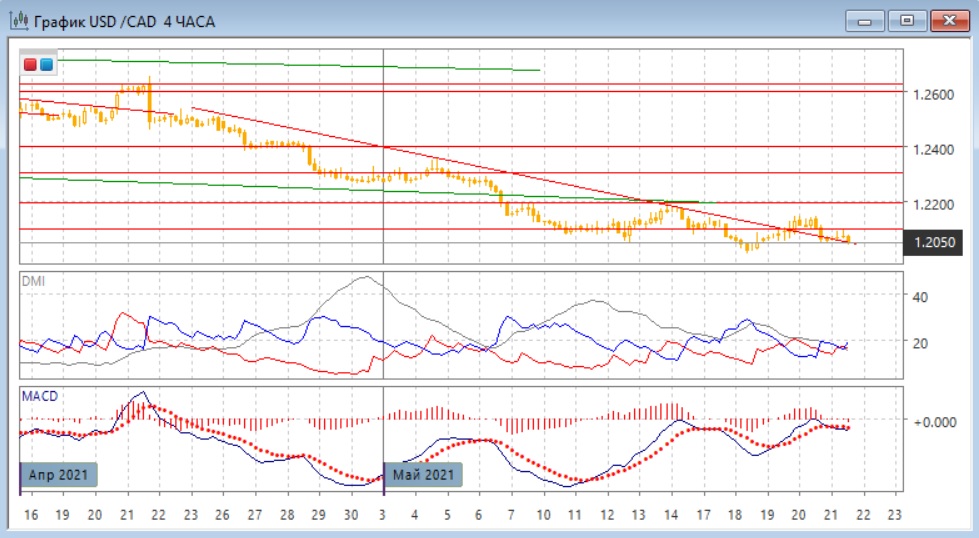Click date 23 at time axis end
Viewport: 979px width, 538px height.
tap(895, 514)
